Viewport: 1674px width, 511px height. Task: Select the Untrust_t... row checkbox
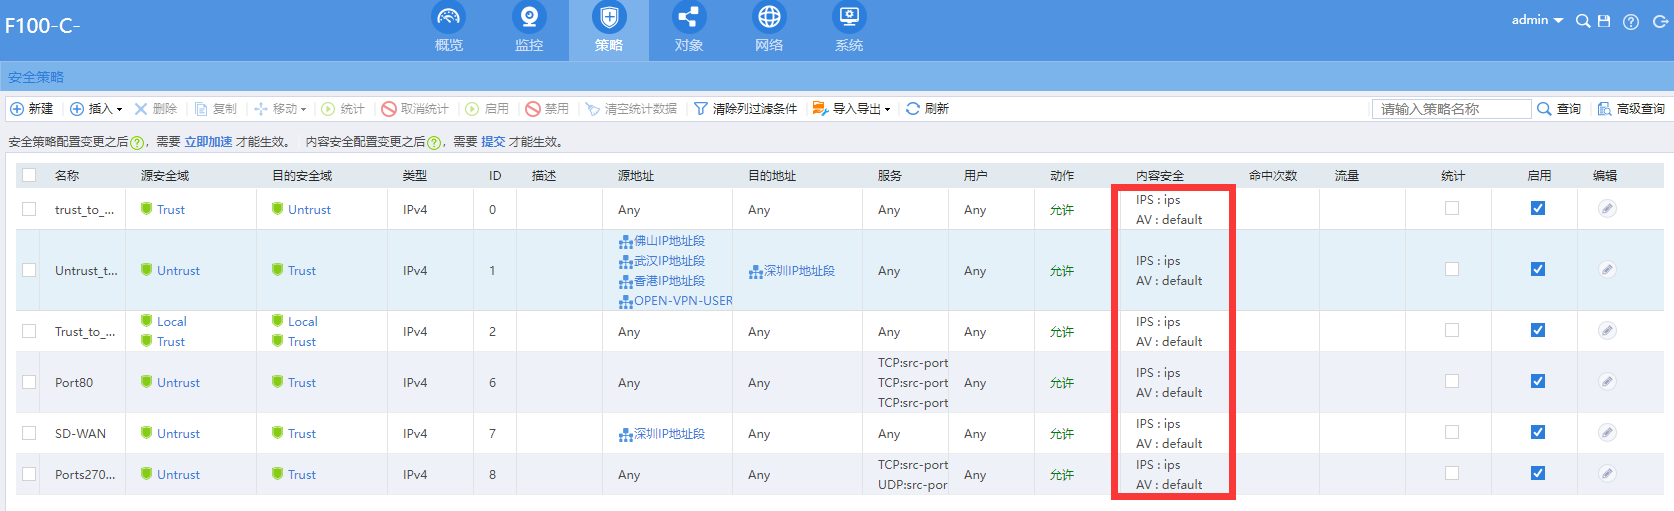29,270
